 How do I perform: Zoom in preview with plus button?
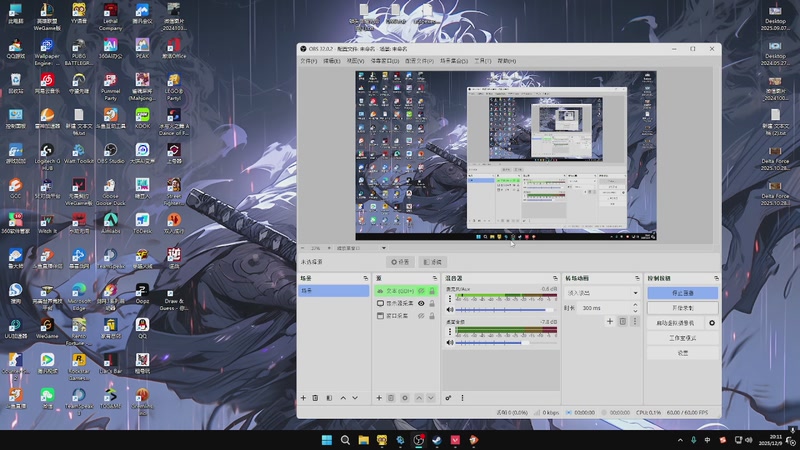pyautogui.click(x=329, y=248)
